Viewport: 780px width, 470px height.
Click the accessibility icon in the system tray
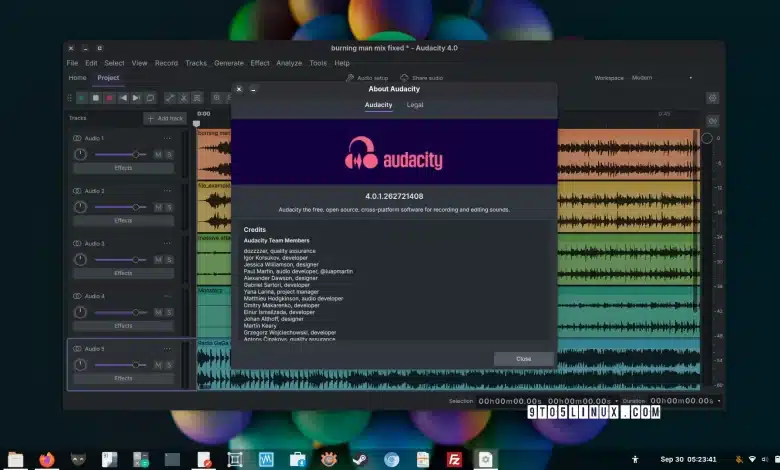click(x=635, y=459)
